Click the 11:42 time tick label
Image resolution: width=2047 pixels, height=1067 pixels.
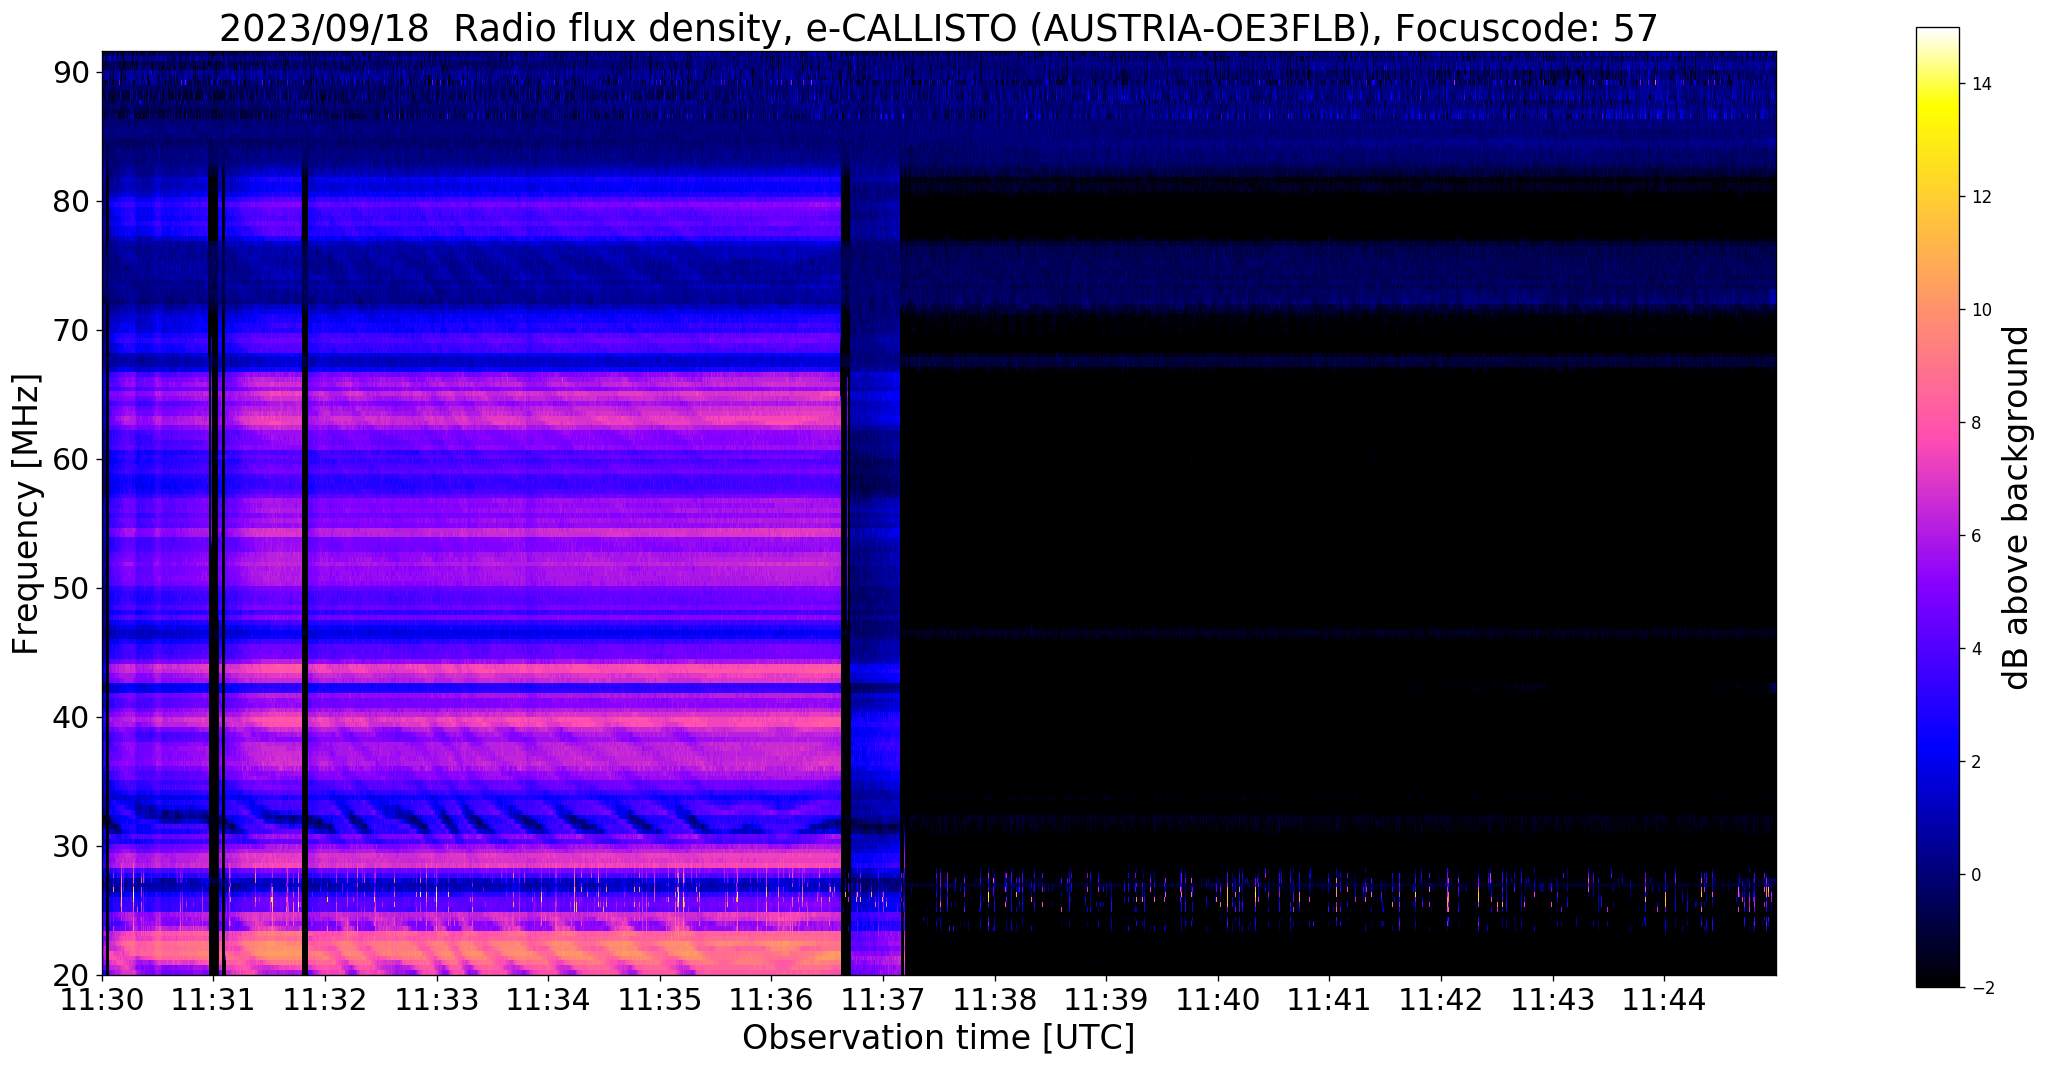[x=1440, y=1000]
